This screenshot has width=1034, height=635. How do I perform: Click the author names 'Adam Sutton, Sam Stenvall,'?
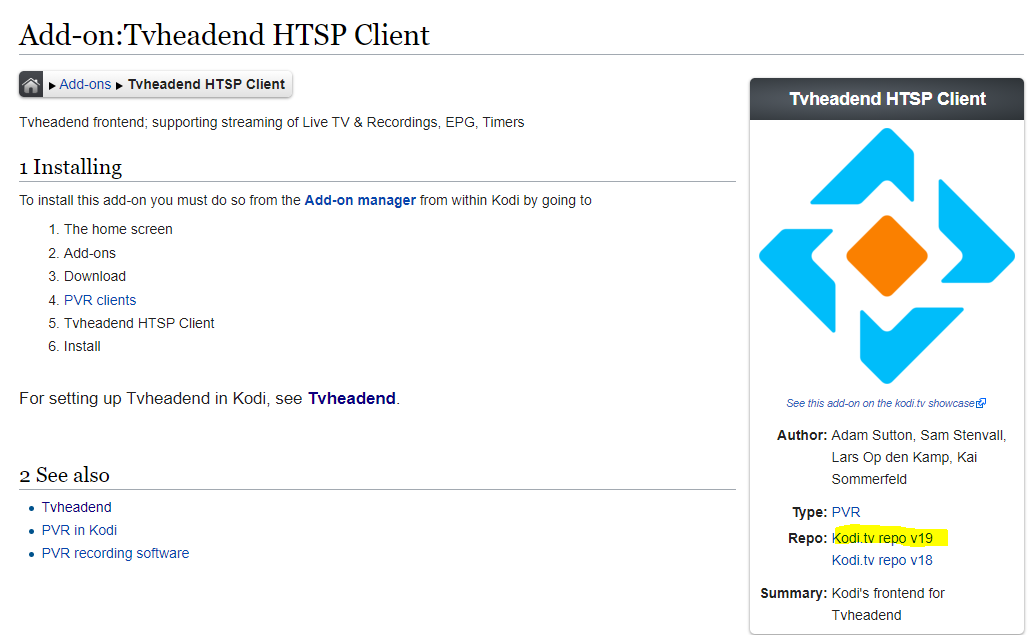[919, 435]
